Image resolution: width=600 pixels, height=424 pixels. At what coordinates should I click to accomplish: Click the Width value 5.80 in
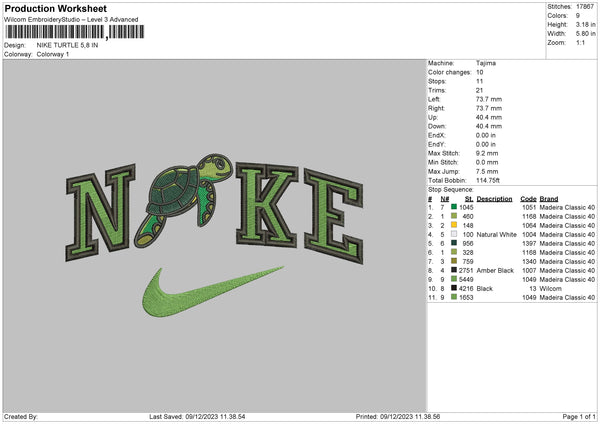click(x=585, y=34)
